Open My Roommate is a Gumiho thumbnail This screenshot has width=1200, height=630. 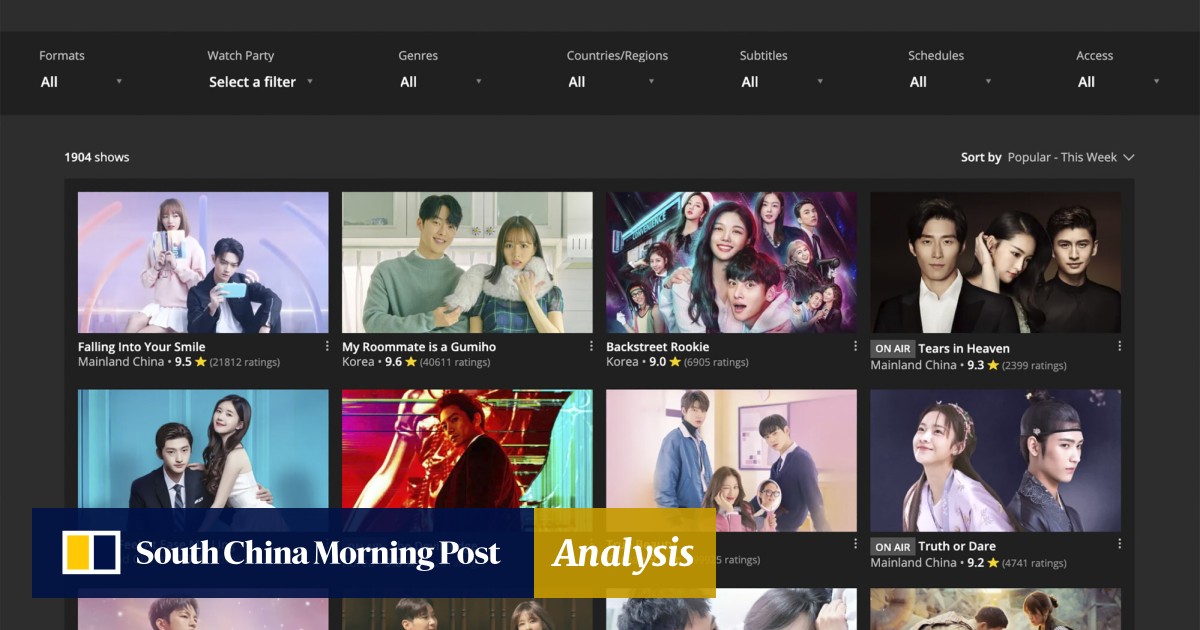tap(467, 262)
